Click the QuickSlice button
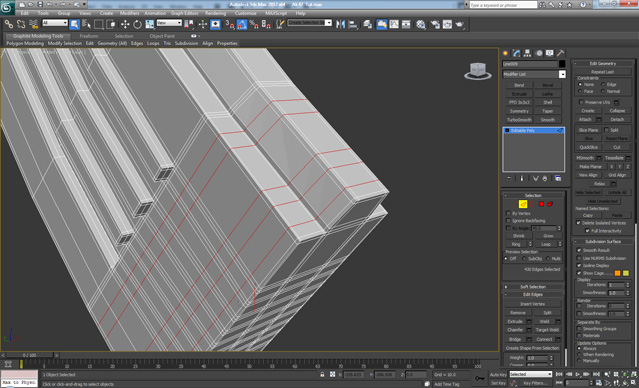Viewport: 639px width, 388px height. click(x=588, y=148)
